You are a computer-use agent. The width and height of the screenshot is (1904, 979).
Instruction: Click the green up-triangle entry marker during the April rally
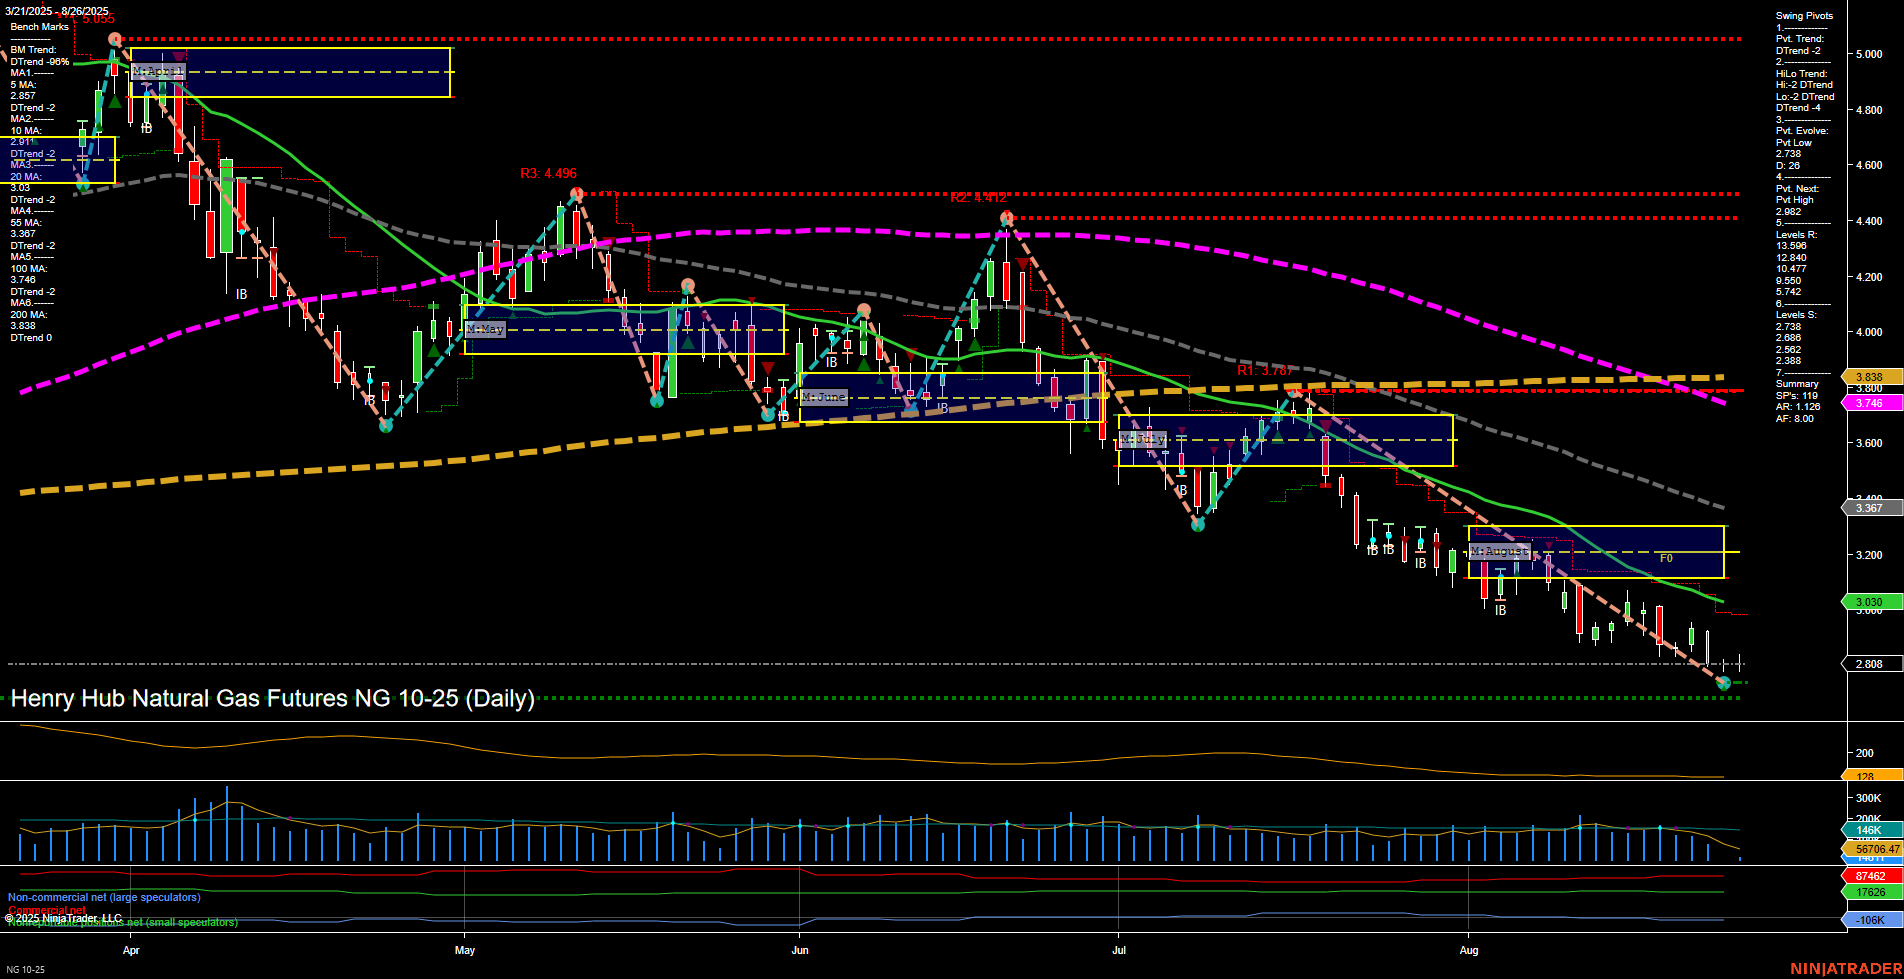pyautogui.click(x=113, y=100)
